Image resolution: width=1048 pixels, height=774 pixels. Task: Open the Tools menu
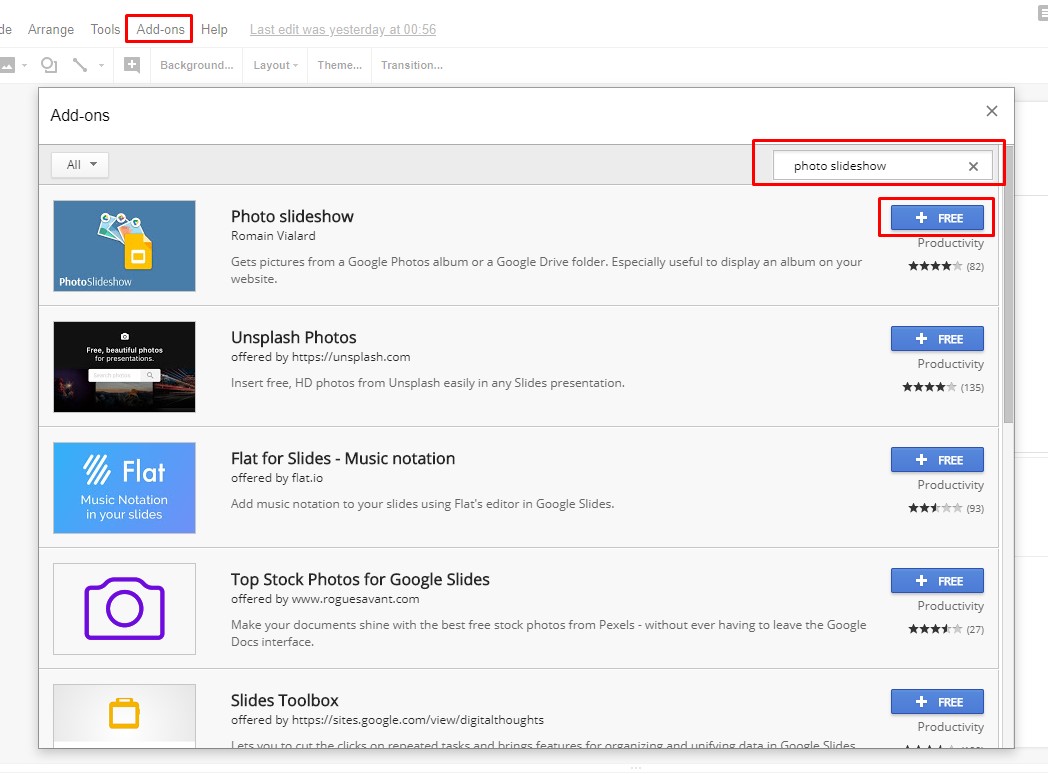coord(105,29)
